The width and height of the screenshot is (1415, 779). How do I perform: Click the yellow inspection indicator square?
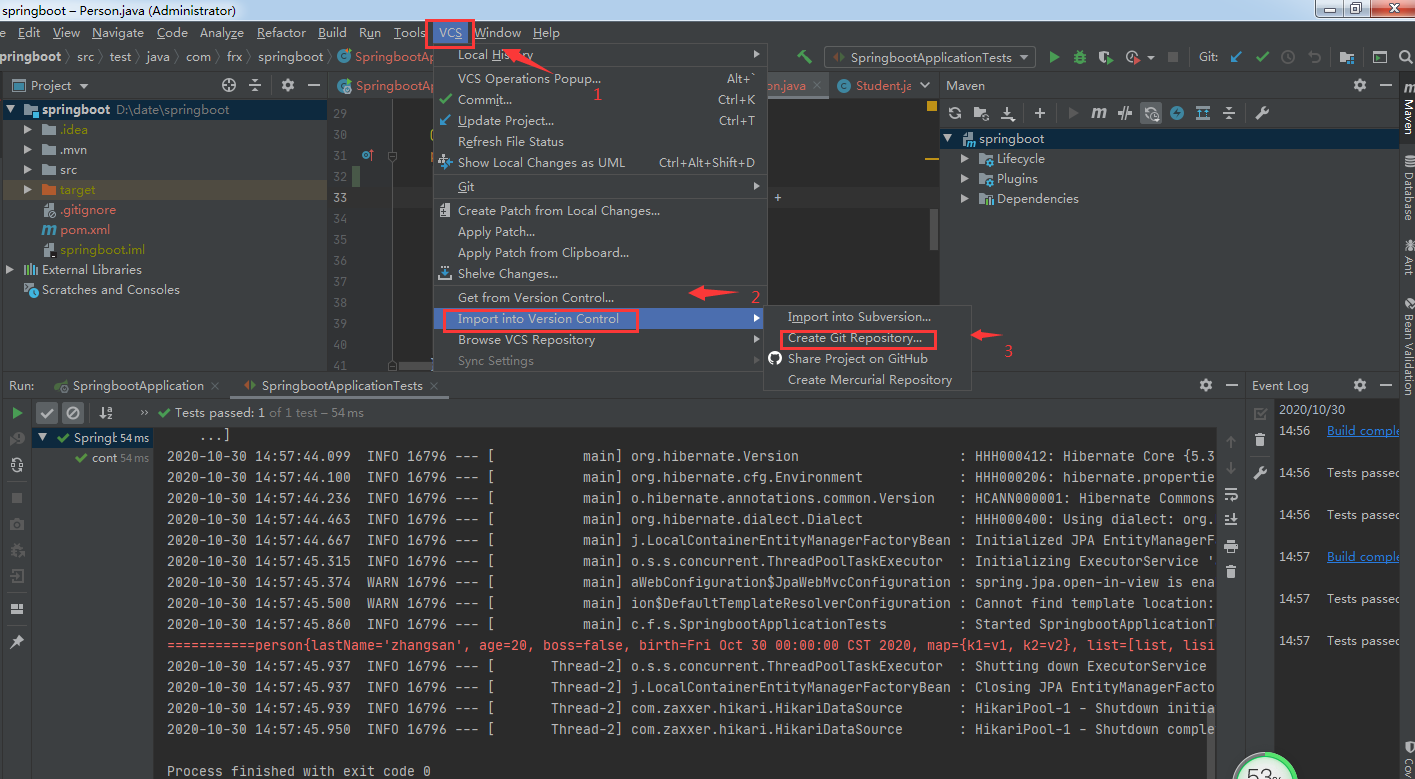[932, 106]
